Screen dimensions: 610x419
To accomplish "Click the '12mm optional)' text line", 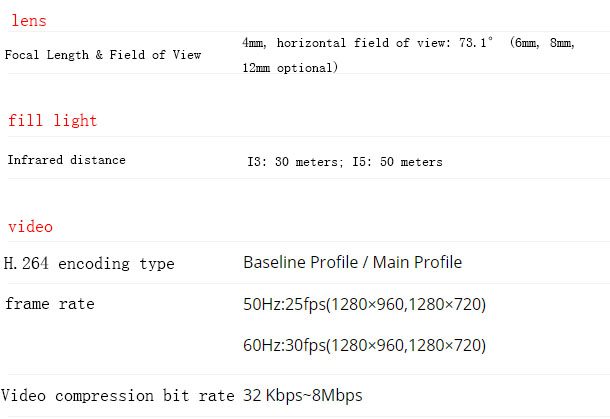I will tap(290, 68).
